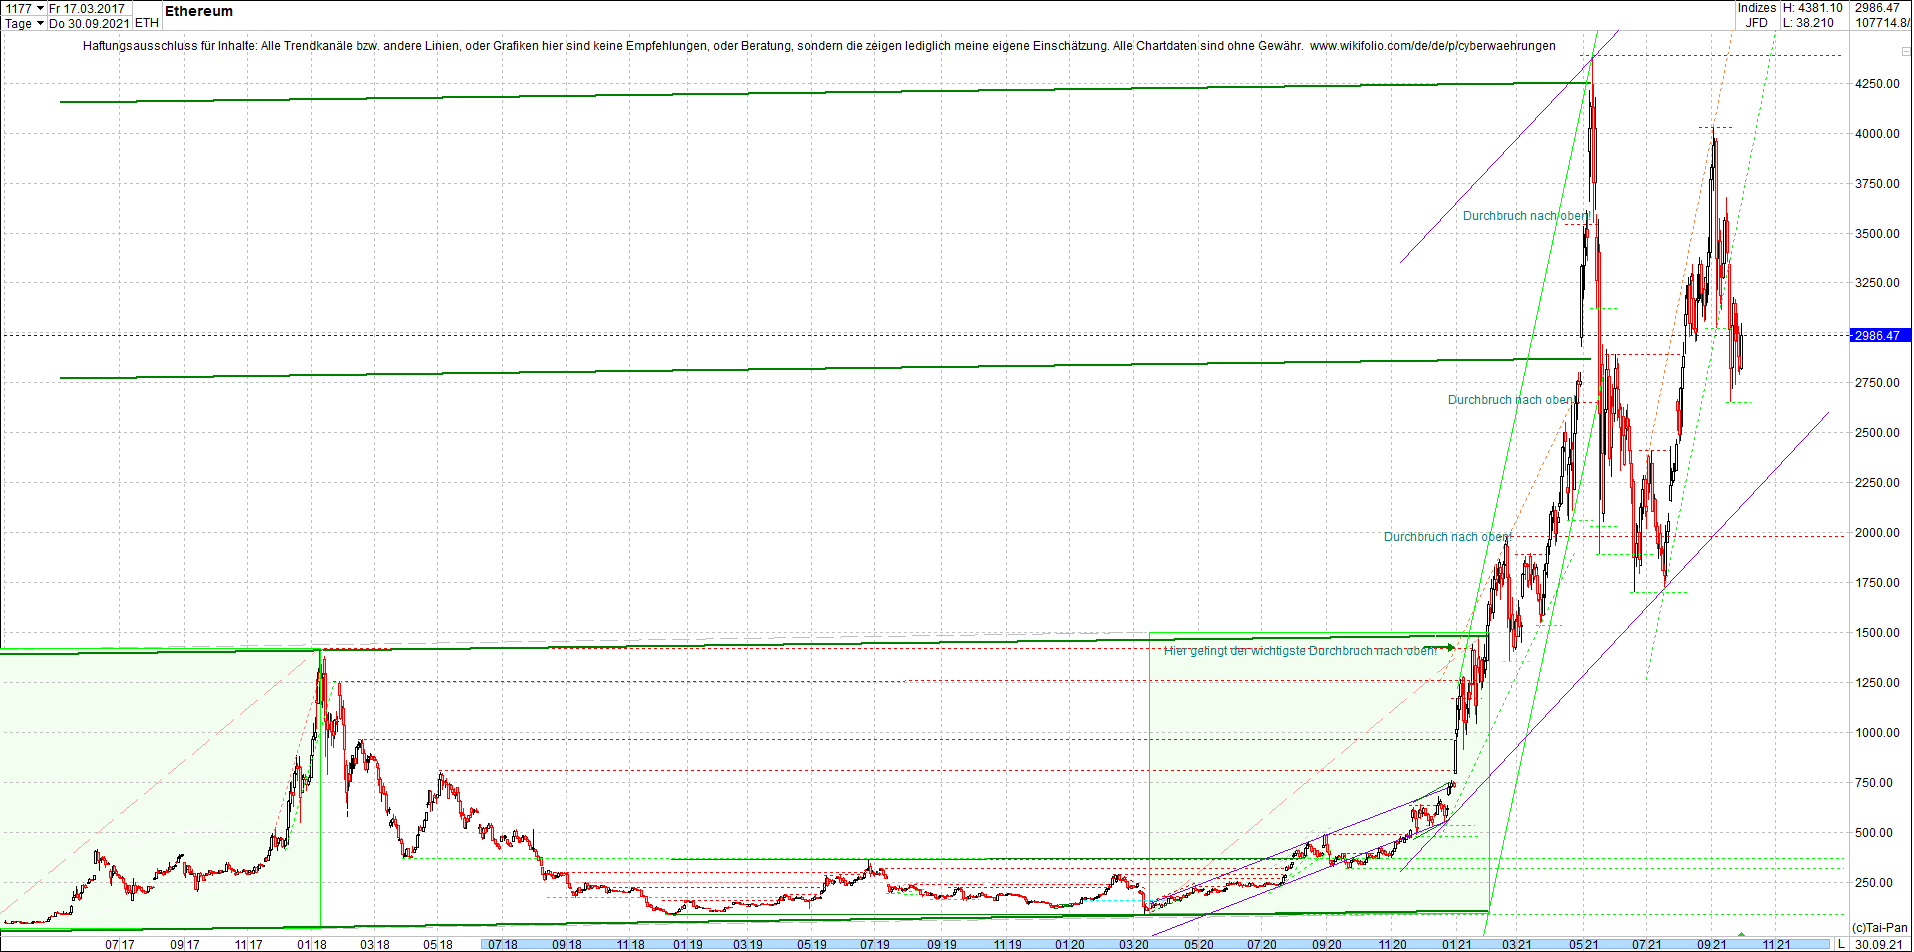1914x952 pixels.
Task: Click the Indizes category indicator
Action: pyautogui.click(x=1757, y=8)
